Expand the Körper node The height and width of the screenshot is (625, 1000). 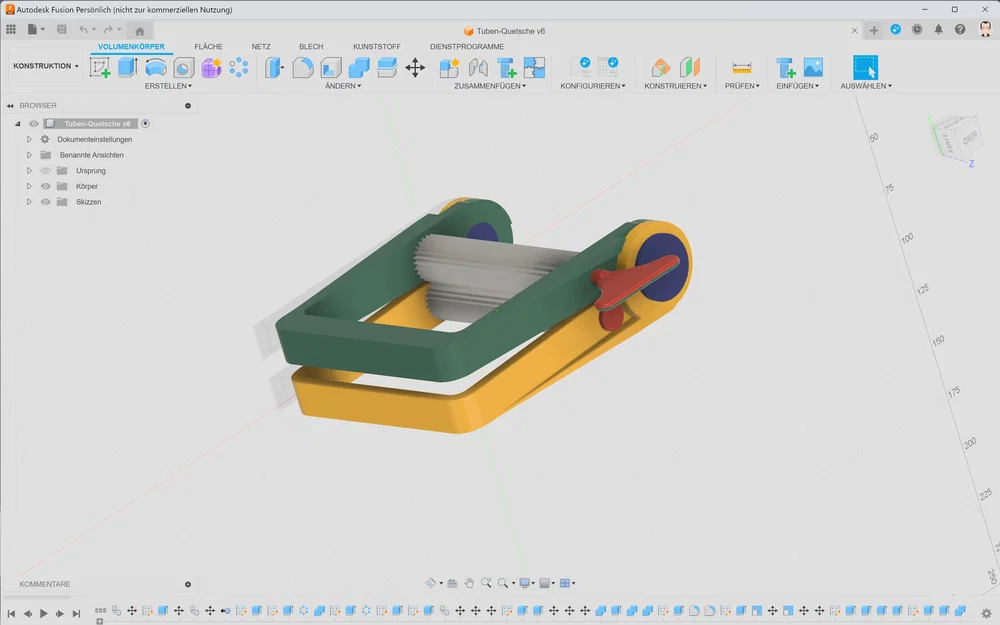[29, 186]
